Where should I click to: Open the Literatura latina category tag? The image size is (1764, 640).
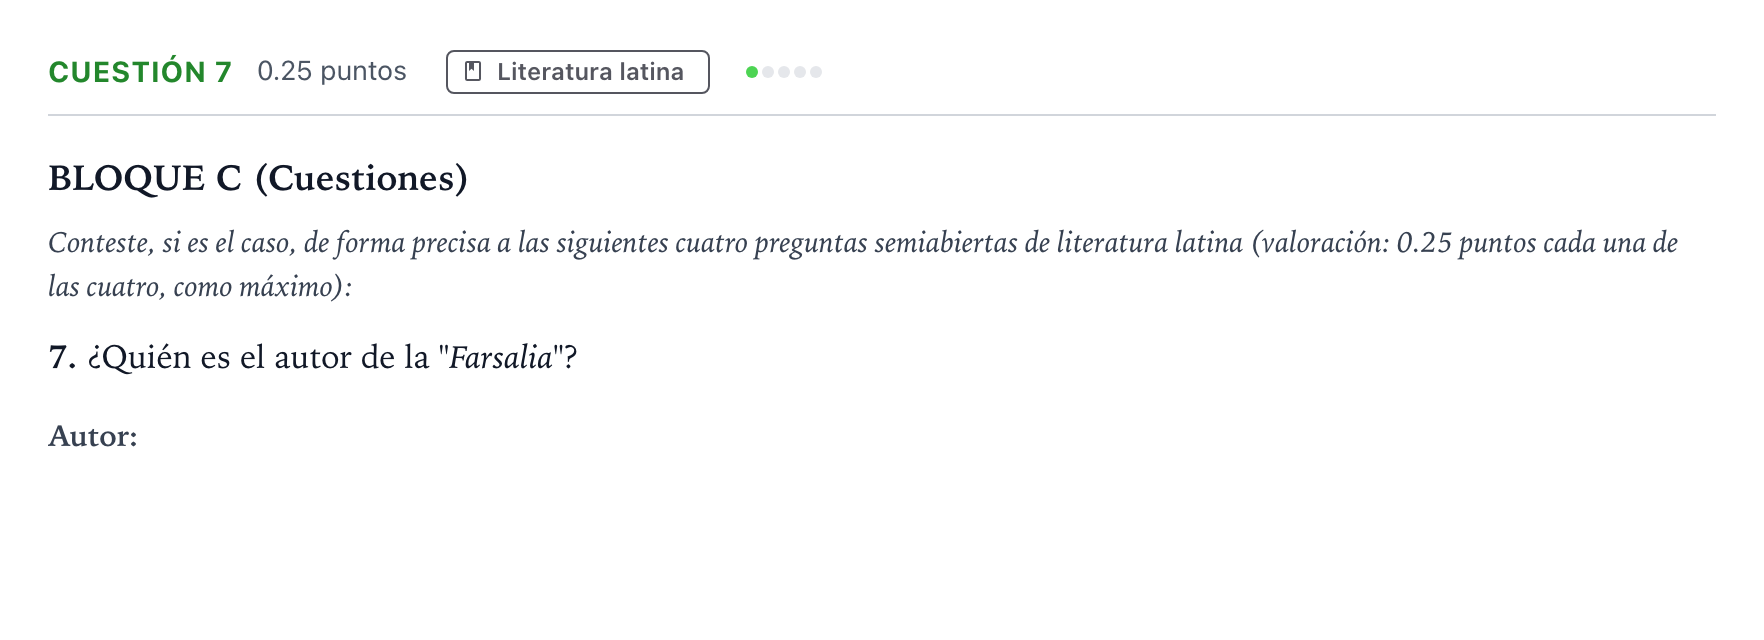578,72
